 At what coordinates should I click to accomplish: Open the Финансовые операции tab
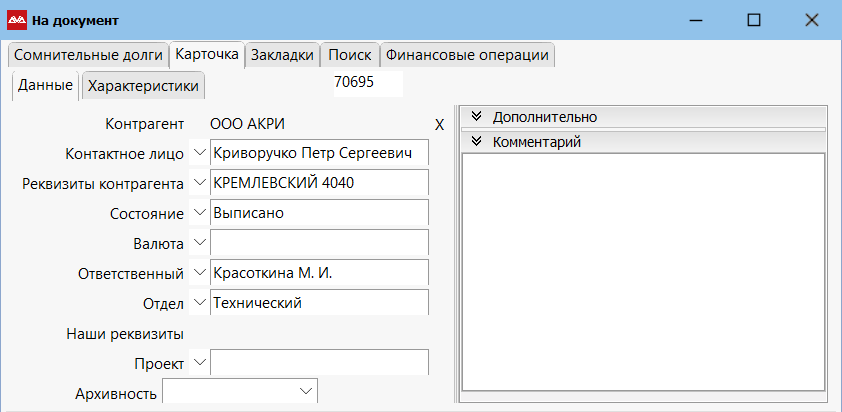(x=467, y=56)
